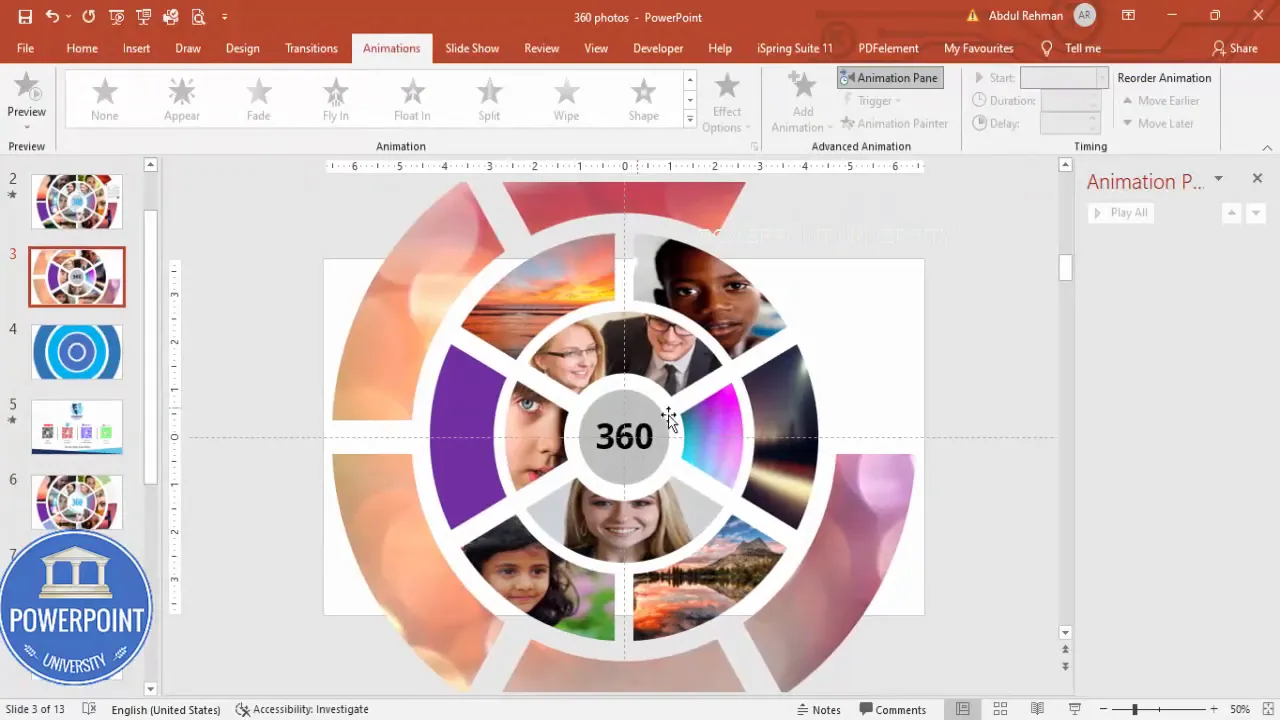Click the Animation Painter tool

click(x=894, y=124)
